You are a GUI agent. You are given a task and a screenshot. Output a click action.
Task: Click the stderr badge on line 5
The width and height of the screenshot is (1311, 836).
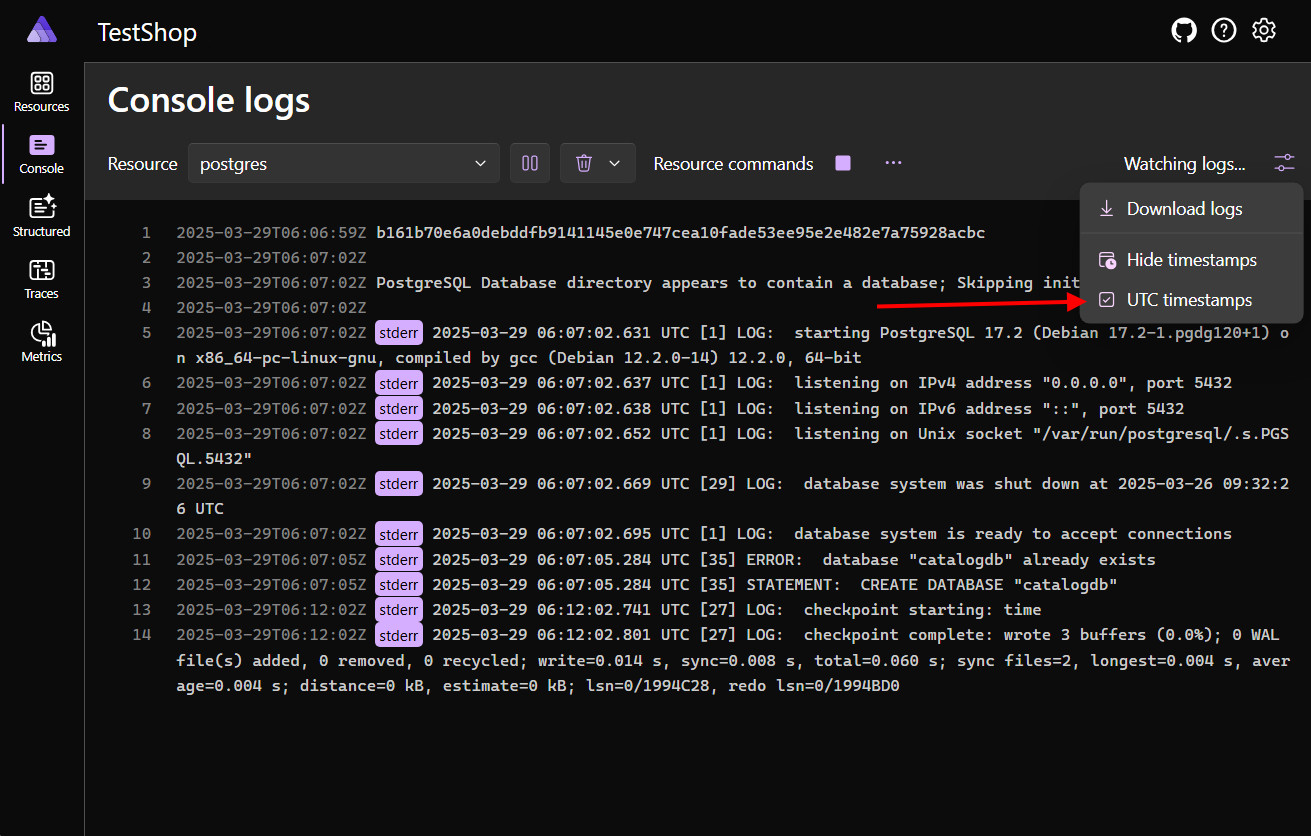398,331
